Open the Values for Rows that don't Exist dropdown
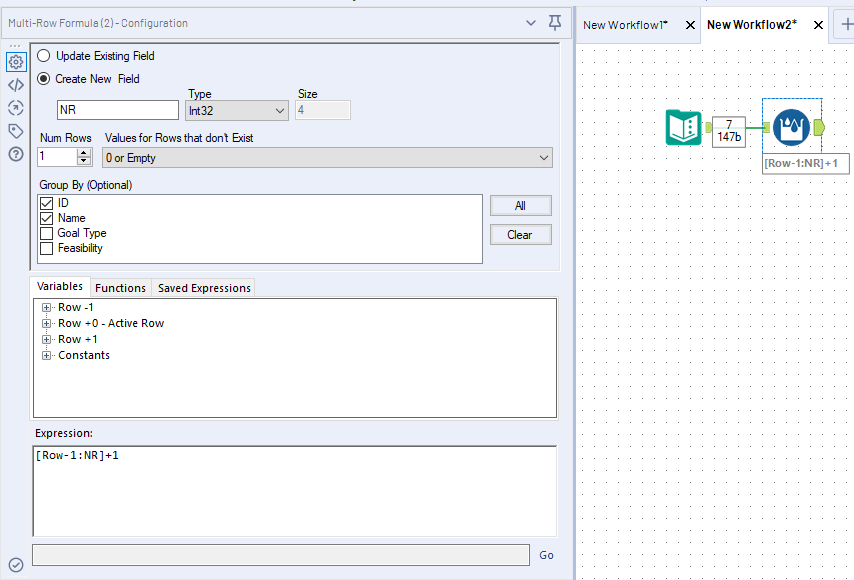Viewport: 854px width, 580px height. click(x=544, y=157)
